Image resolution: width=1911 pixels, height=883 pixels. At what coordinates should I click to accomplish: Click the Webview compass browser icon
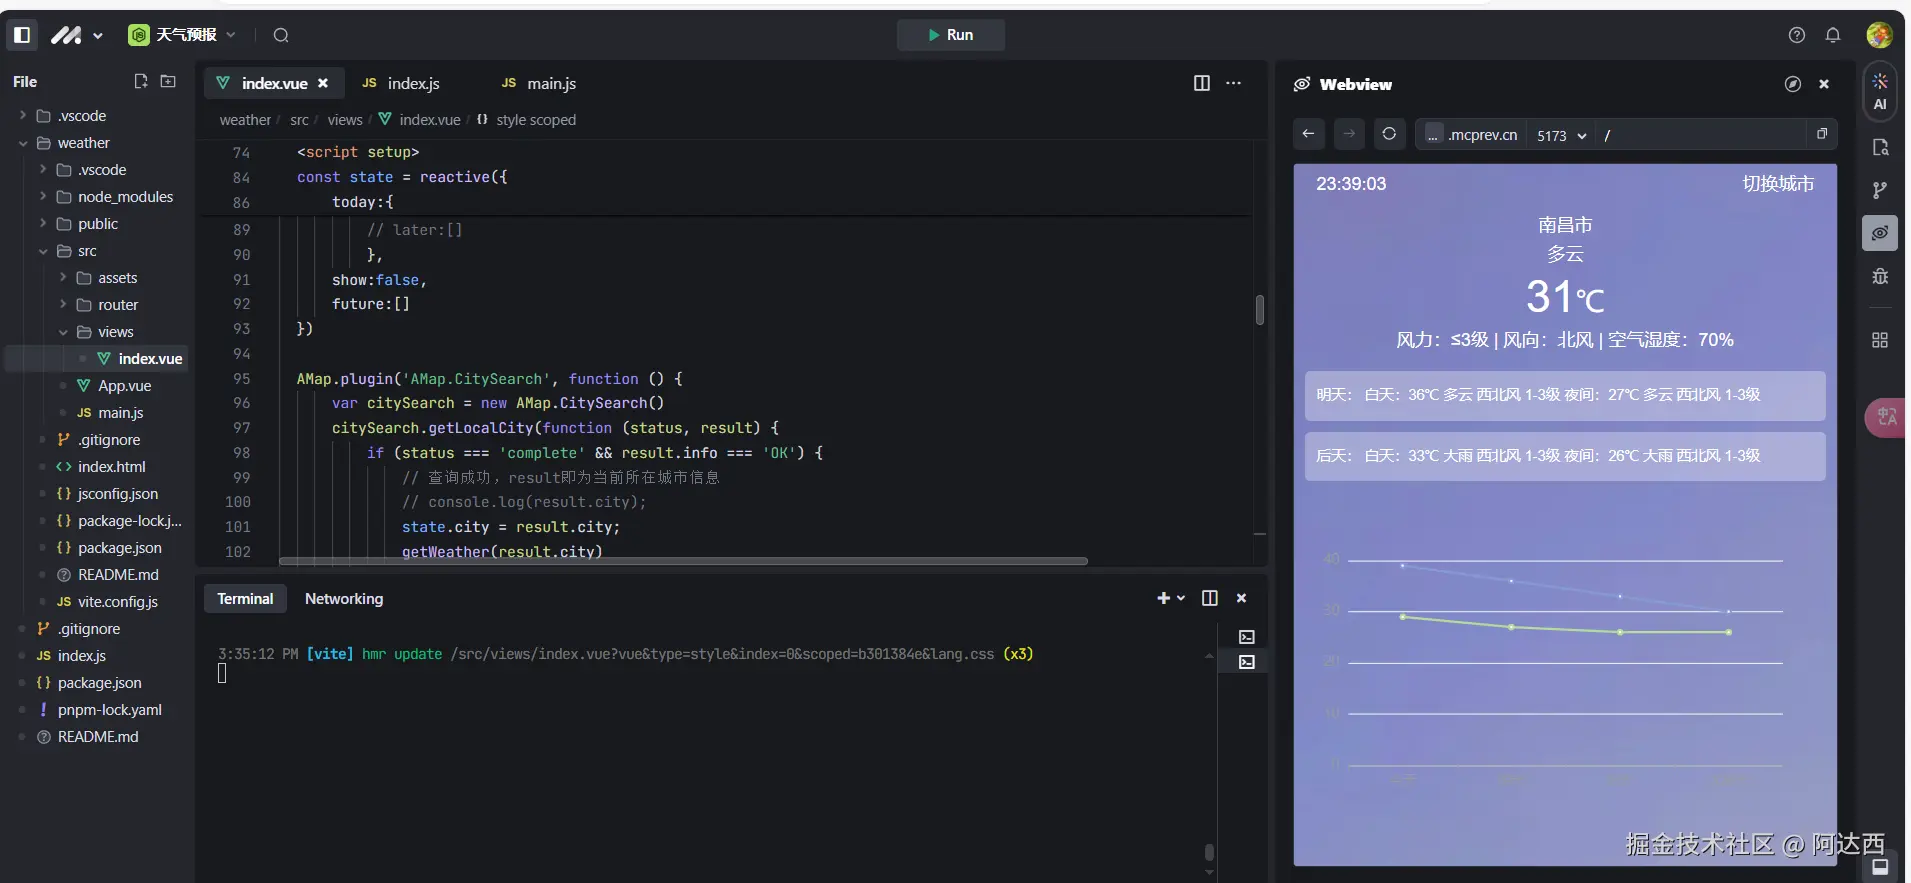click(x=1793, y=84)
